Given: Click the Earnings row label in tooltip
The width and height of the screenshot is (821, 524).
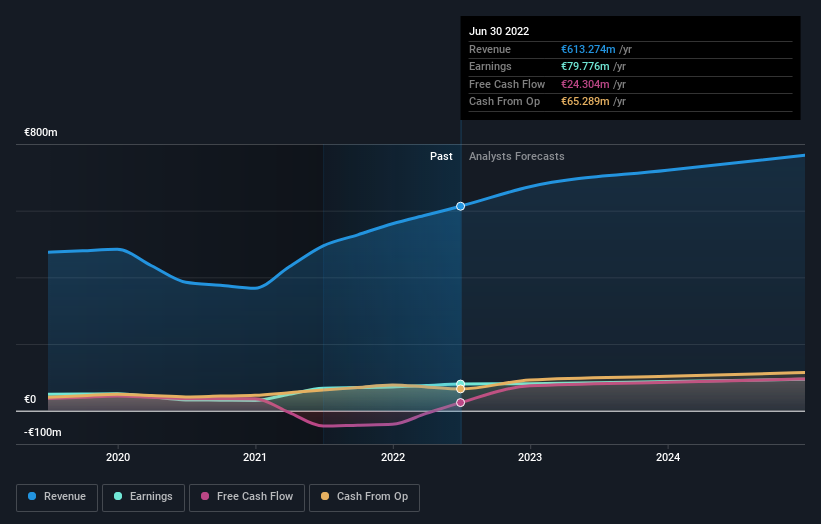Looking at the screenshot, I should [x=490, y=66].
